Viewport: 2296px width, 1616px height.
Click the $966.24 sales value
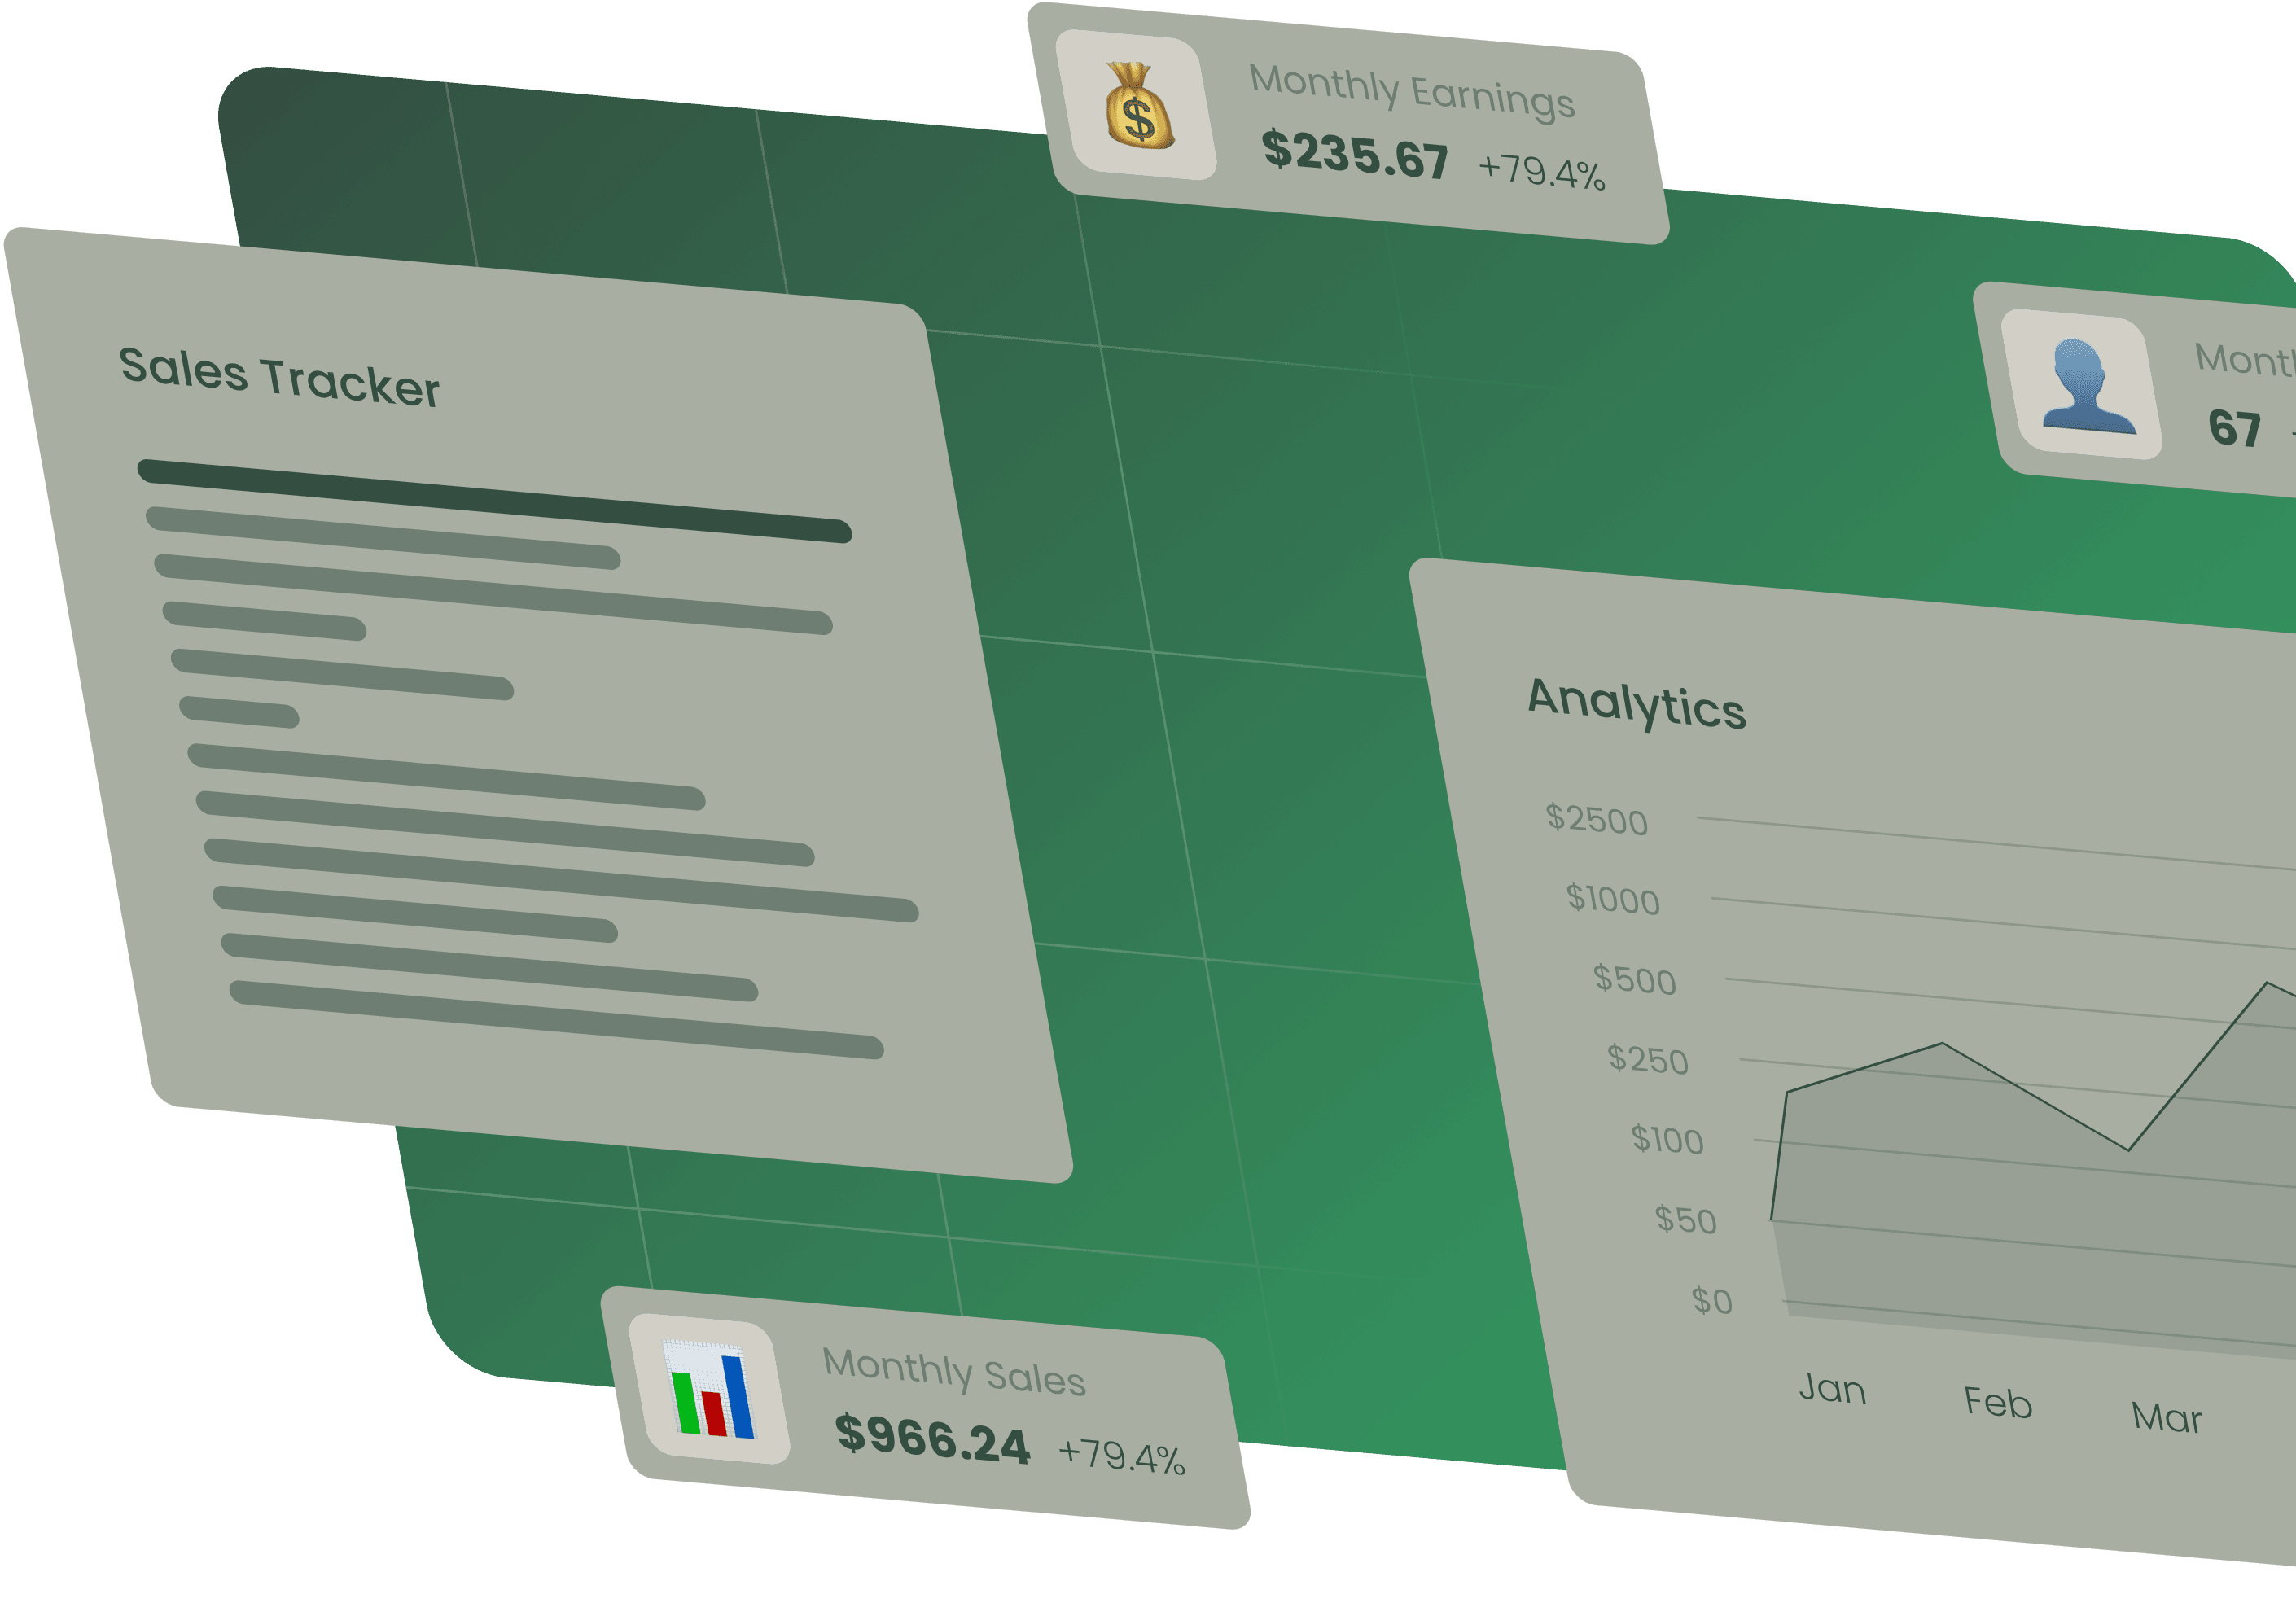[932, 1439]
